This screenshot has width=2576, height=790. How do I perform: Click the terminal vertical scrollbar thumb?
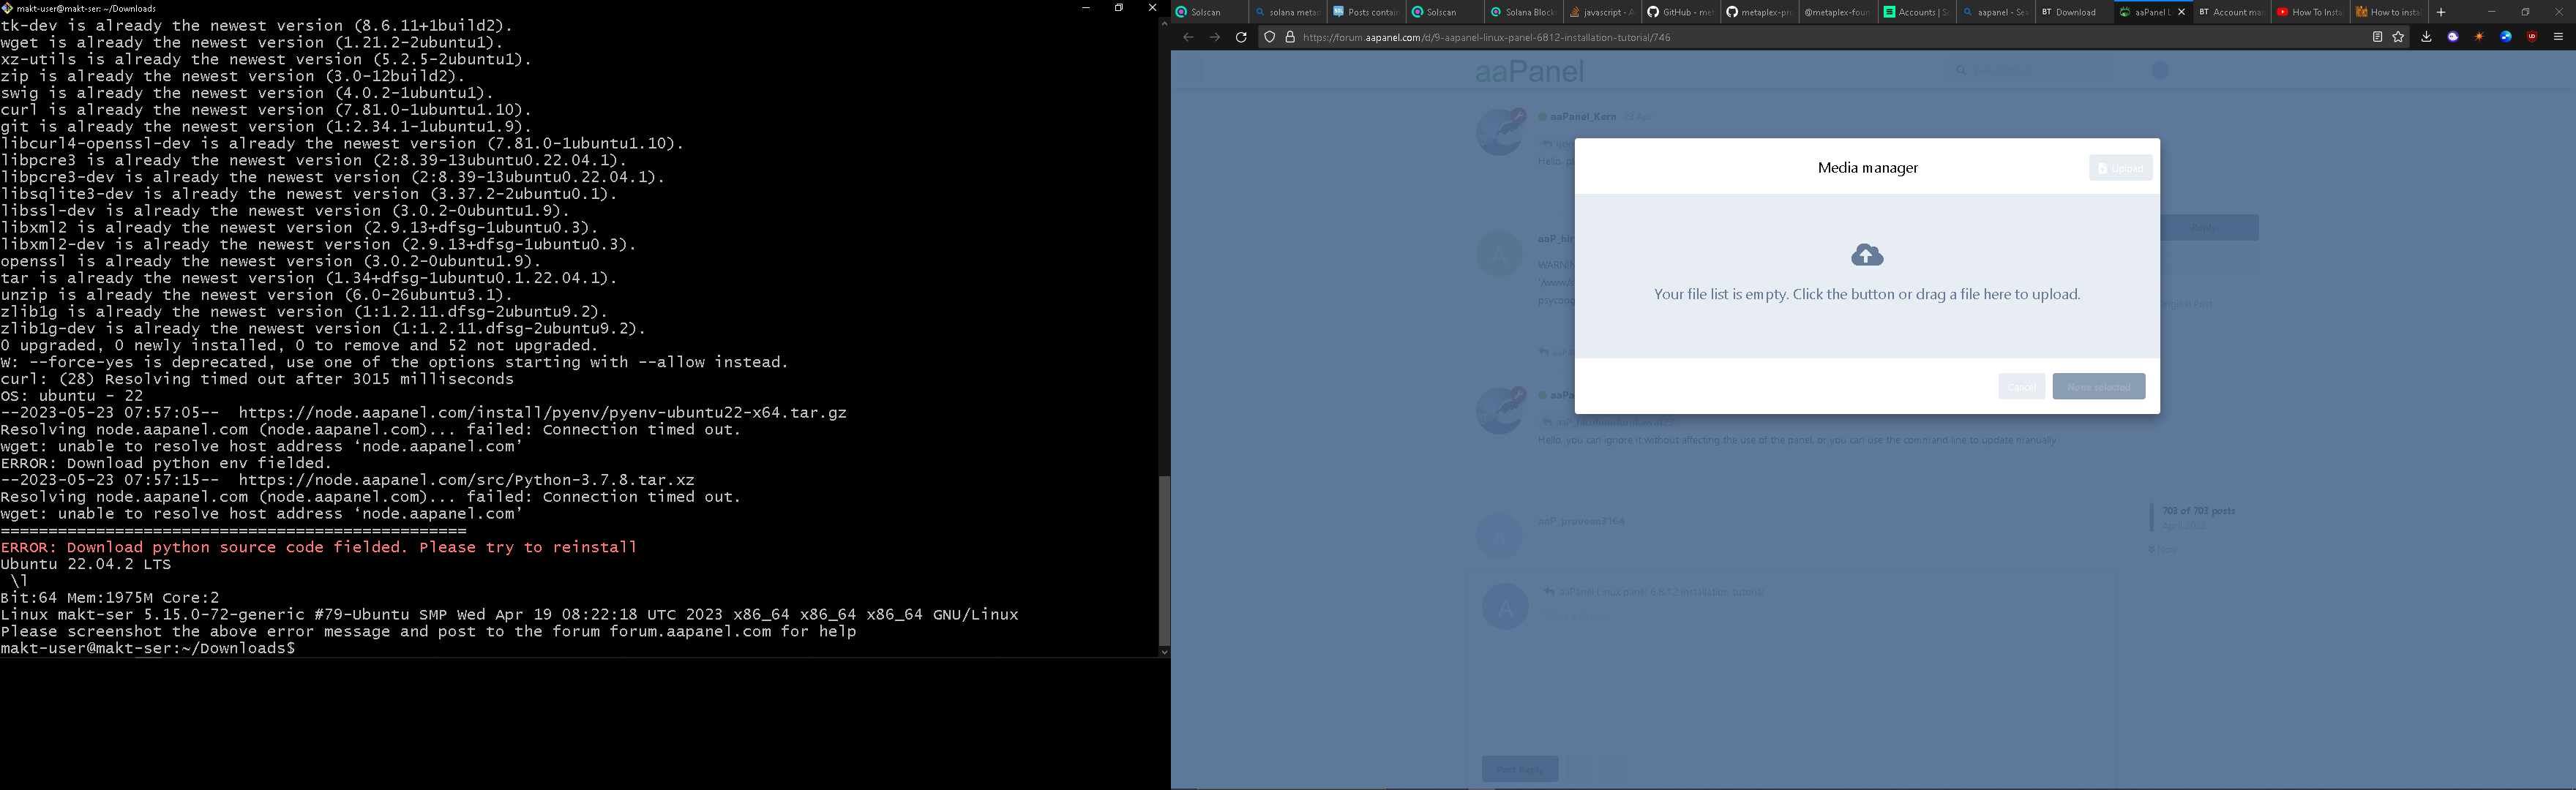pyautogui.click(x=1164, y=560)
